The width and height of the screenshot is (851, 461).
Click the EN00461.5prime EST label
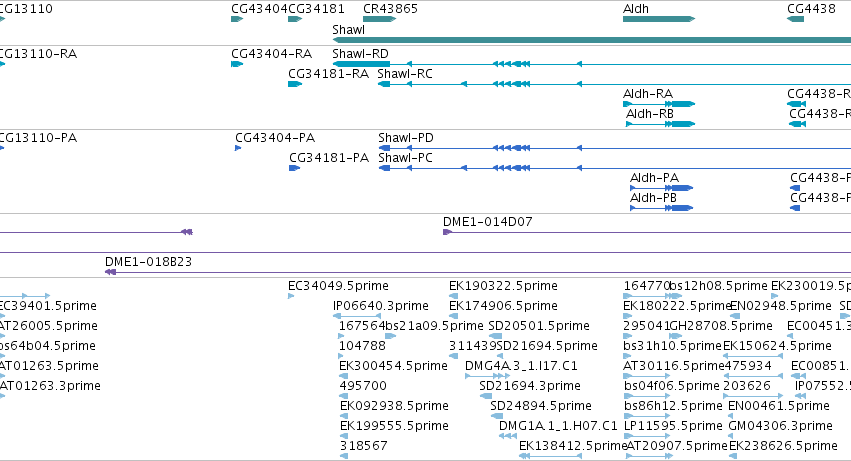click(x=779, y=407)
